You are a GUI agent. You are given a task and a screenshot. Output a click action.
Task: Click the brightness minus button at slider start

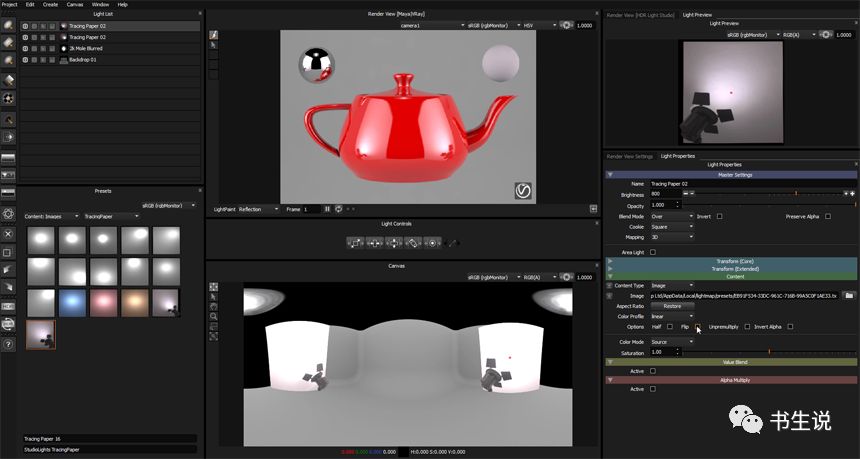click(x=686, y=194)
